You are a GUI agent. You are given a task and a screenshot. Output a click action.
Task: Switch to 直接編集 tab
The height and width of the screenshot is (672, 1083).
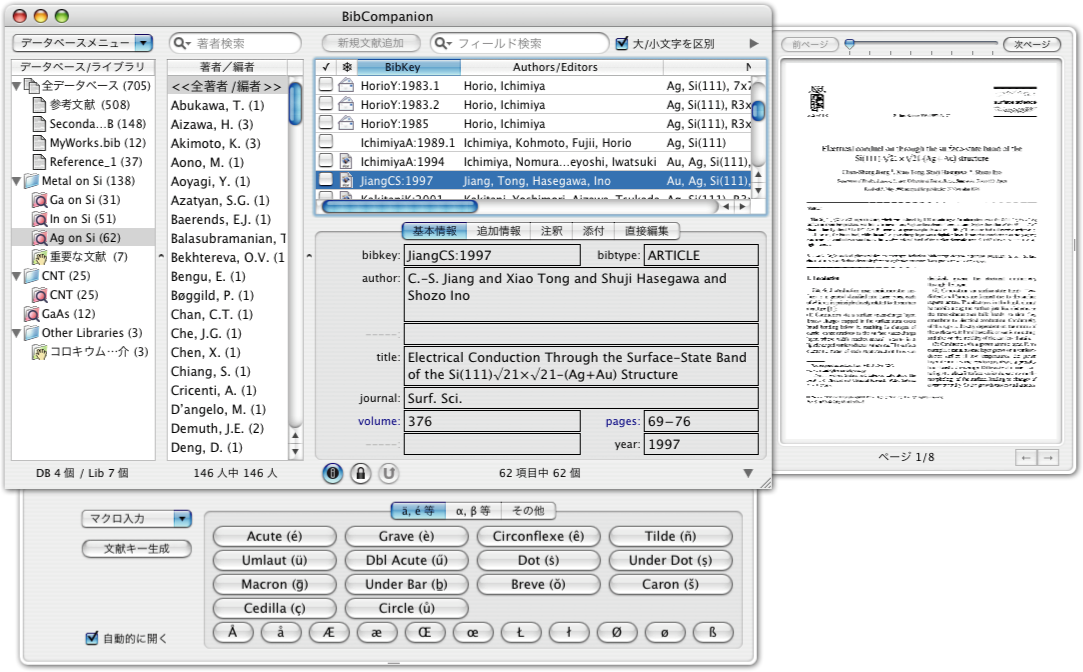pos(646,231)
